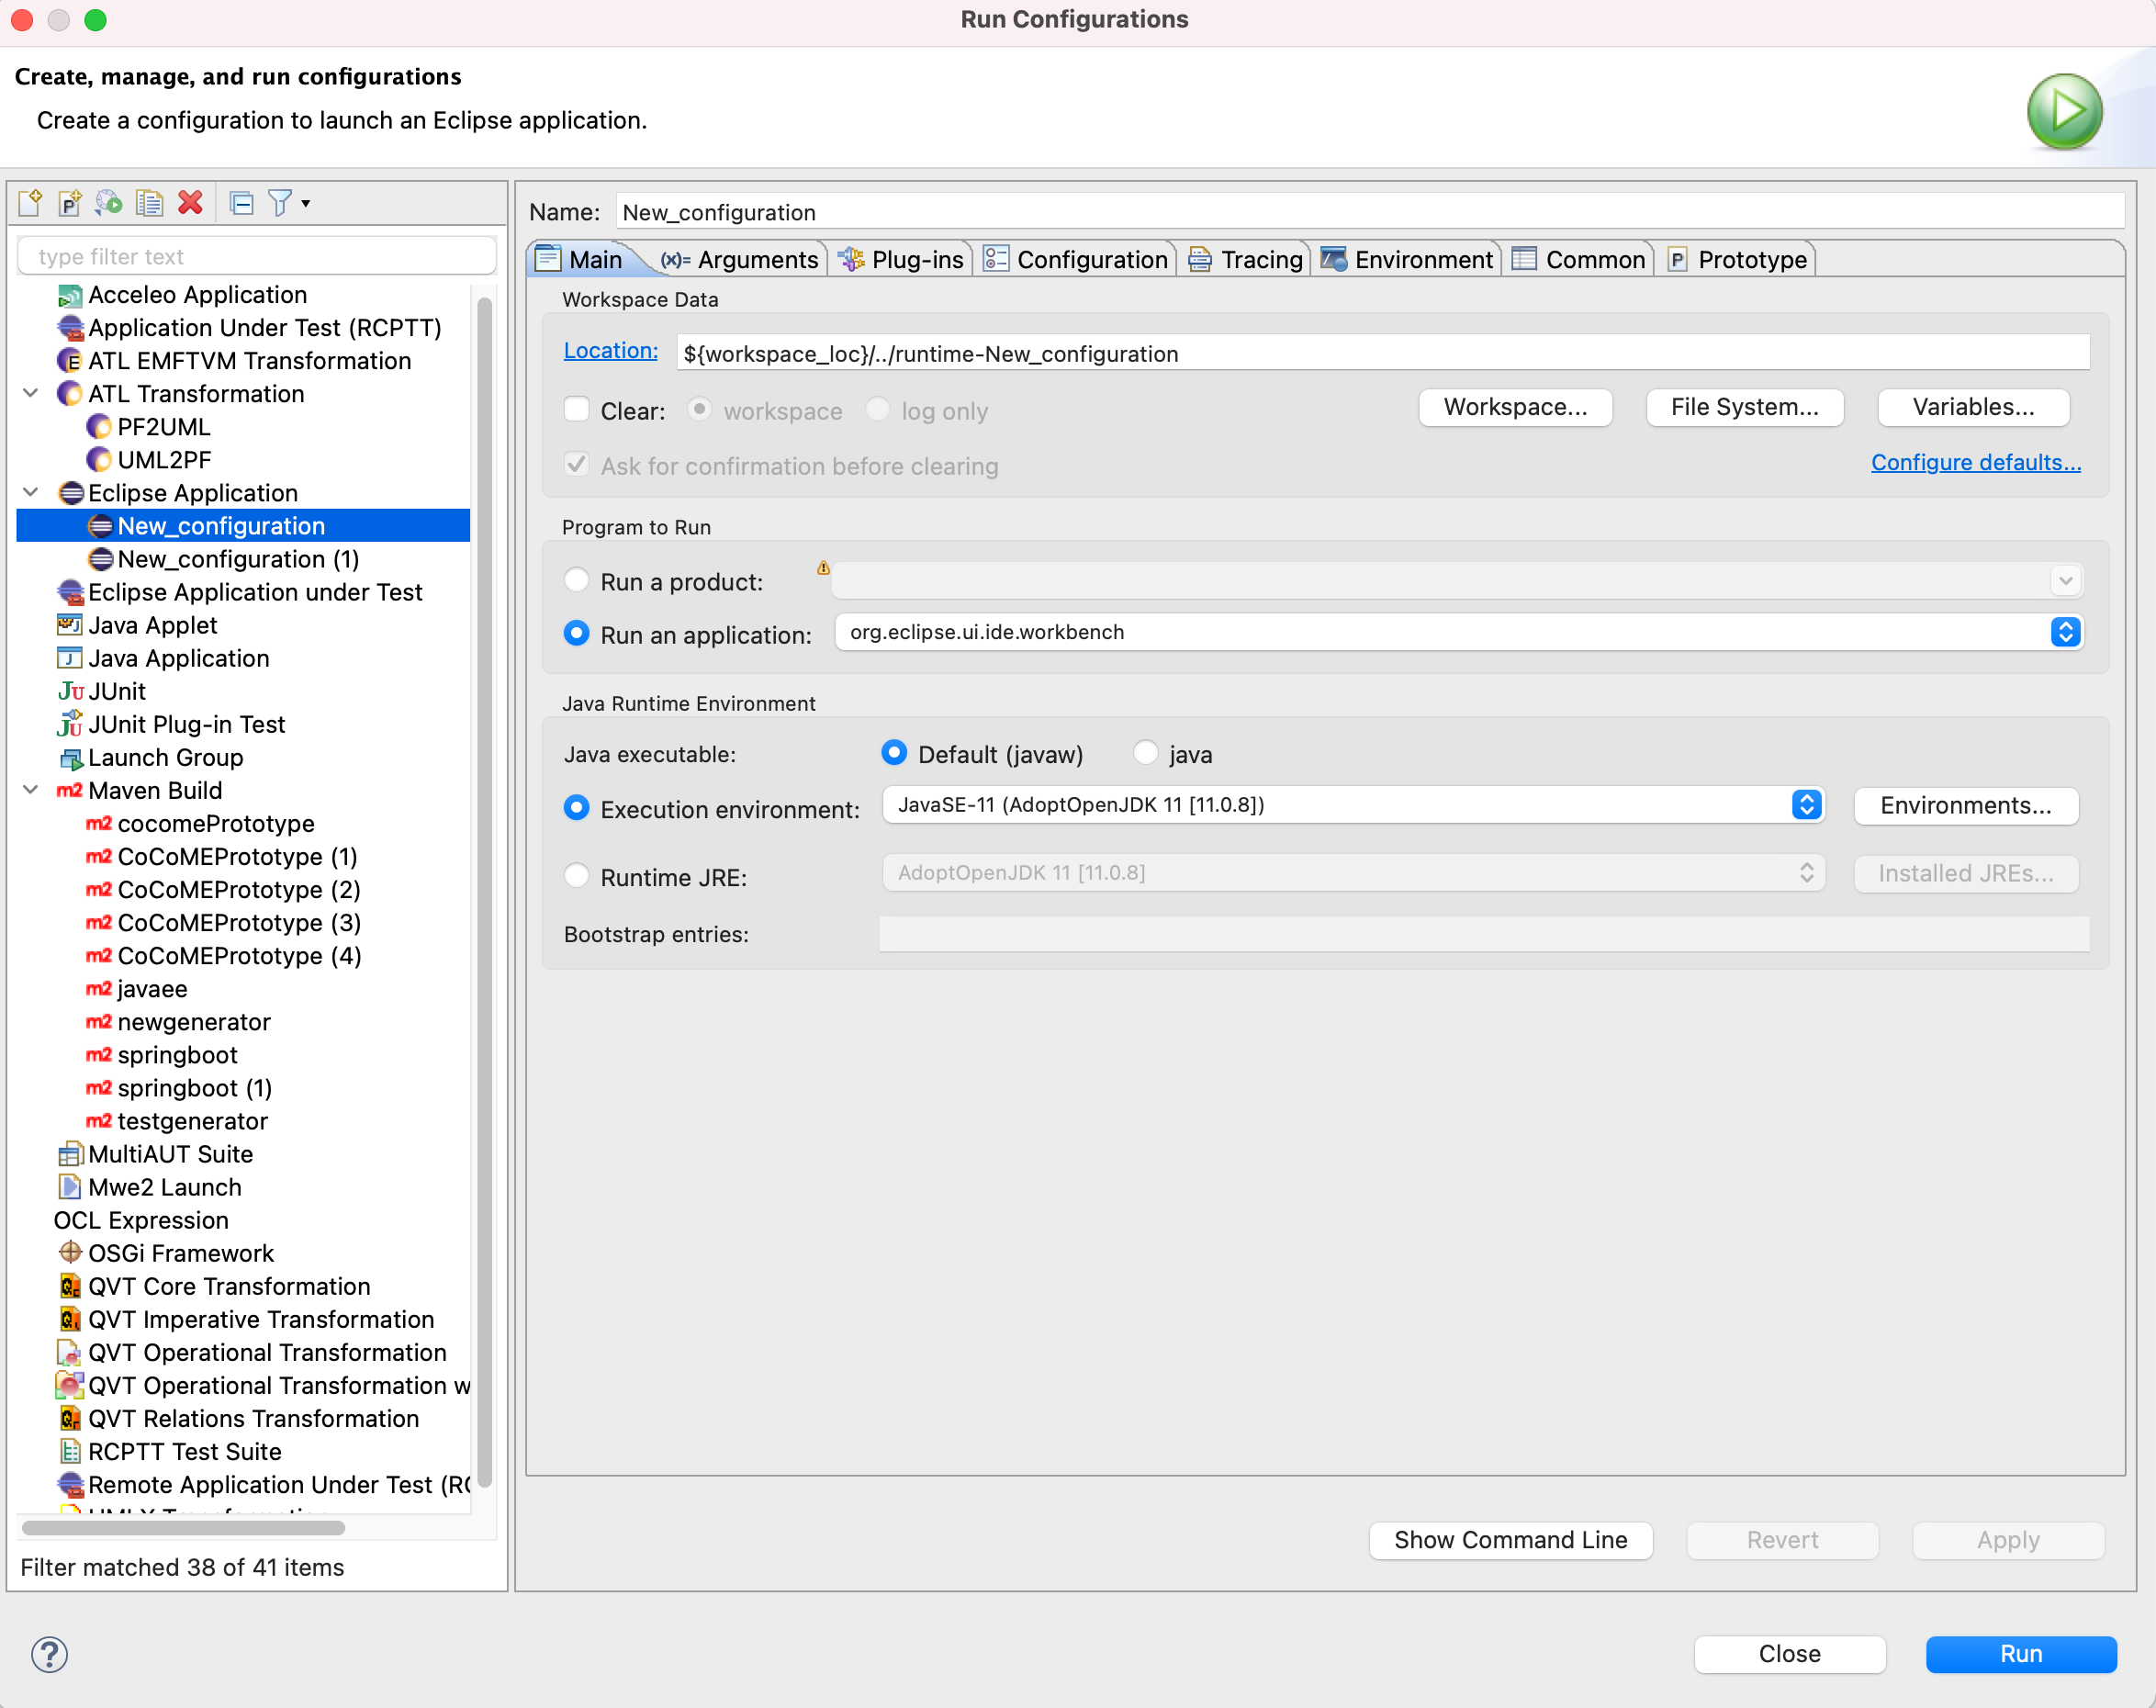The height and width of the screenshot is (1708, 2156).
Task: Choose the Run an application radio button
Action: [x=576, y=633]
